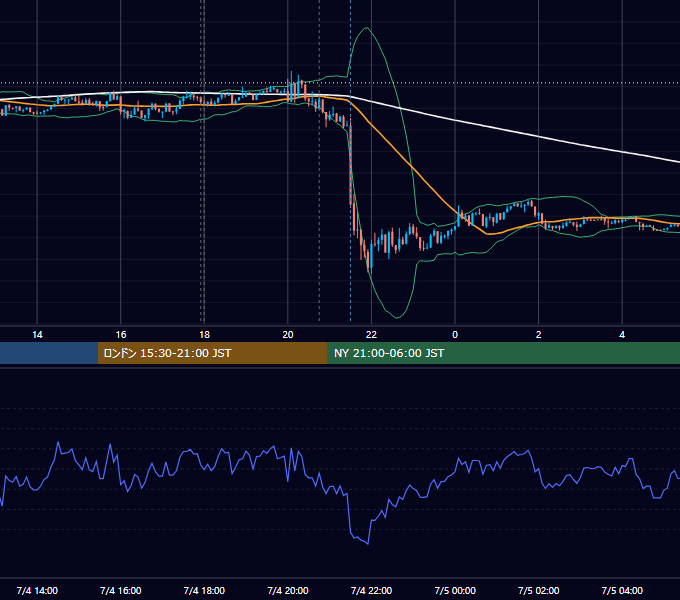Click the hour label 16 on price chart axis
This screenshot has height=600, width=680.
pyautogui.click(x=121, y=335)
